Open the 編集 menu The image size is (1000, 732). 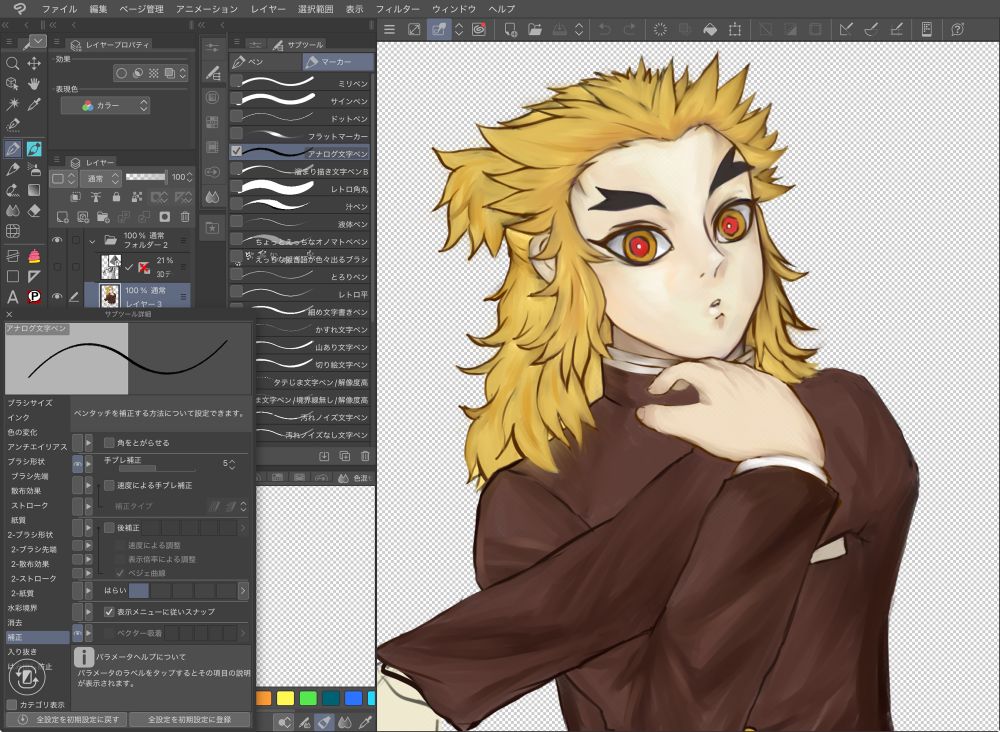pos(98,9)
